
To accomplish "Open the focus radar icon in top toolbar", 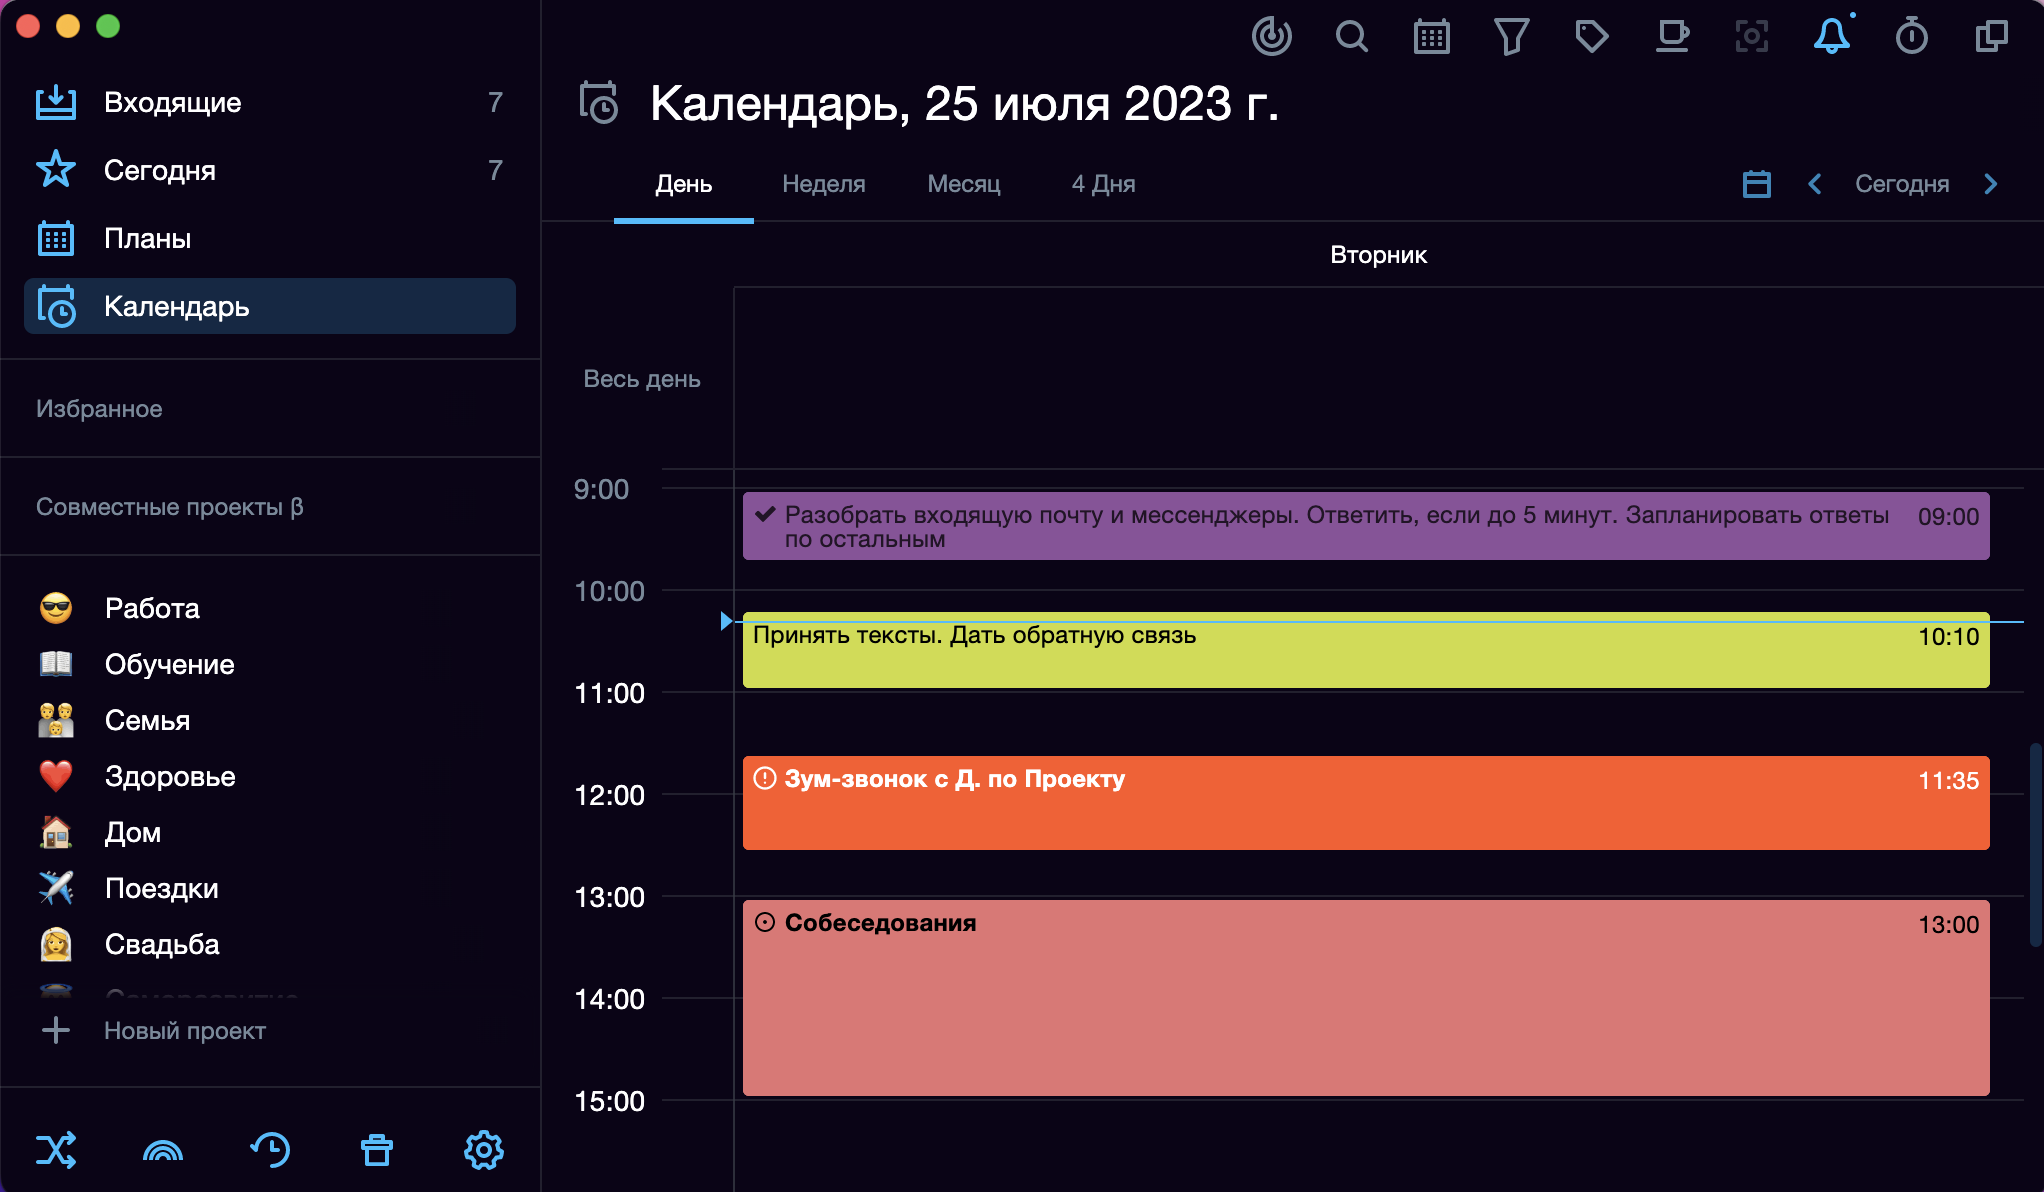I will coord(1271,37).
